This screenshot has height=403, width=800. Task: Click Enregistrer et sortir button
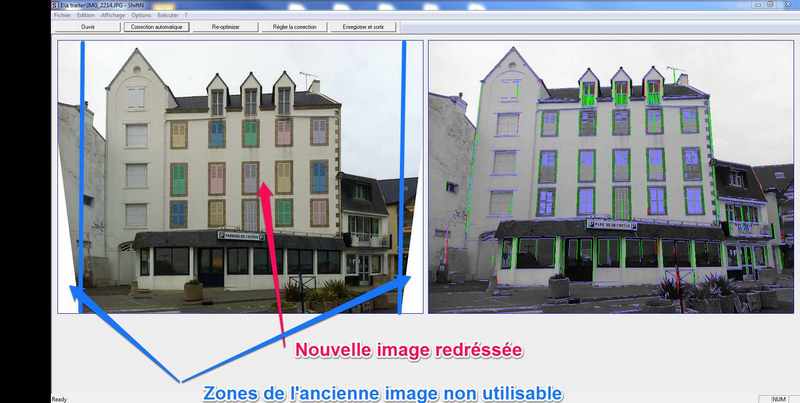pyautogui.click(x=363, y=27)
